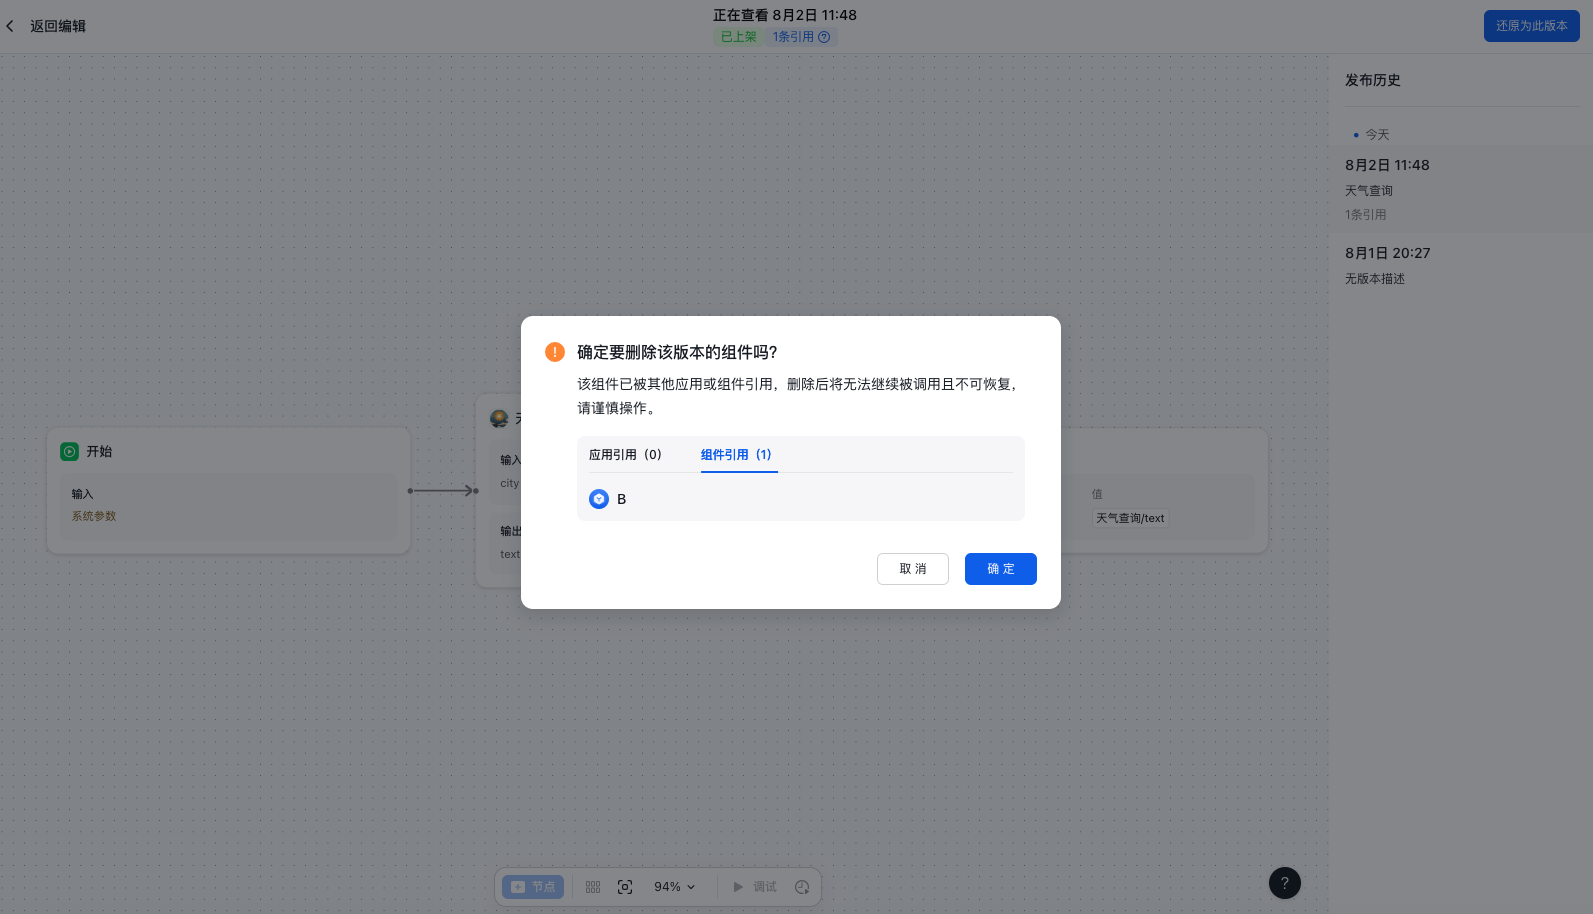Click the green 开始 node icon
The image size is (1593, 914).
pos(70,452)
